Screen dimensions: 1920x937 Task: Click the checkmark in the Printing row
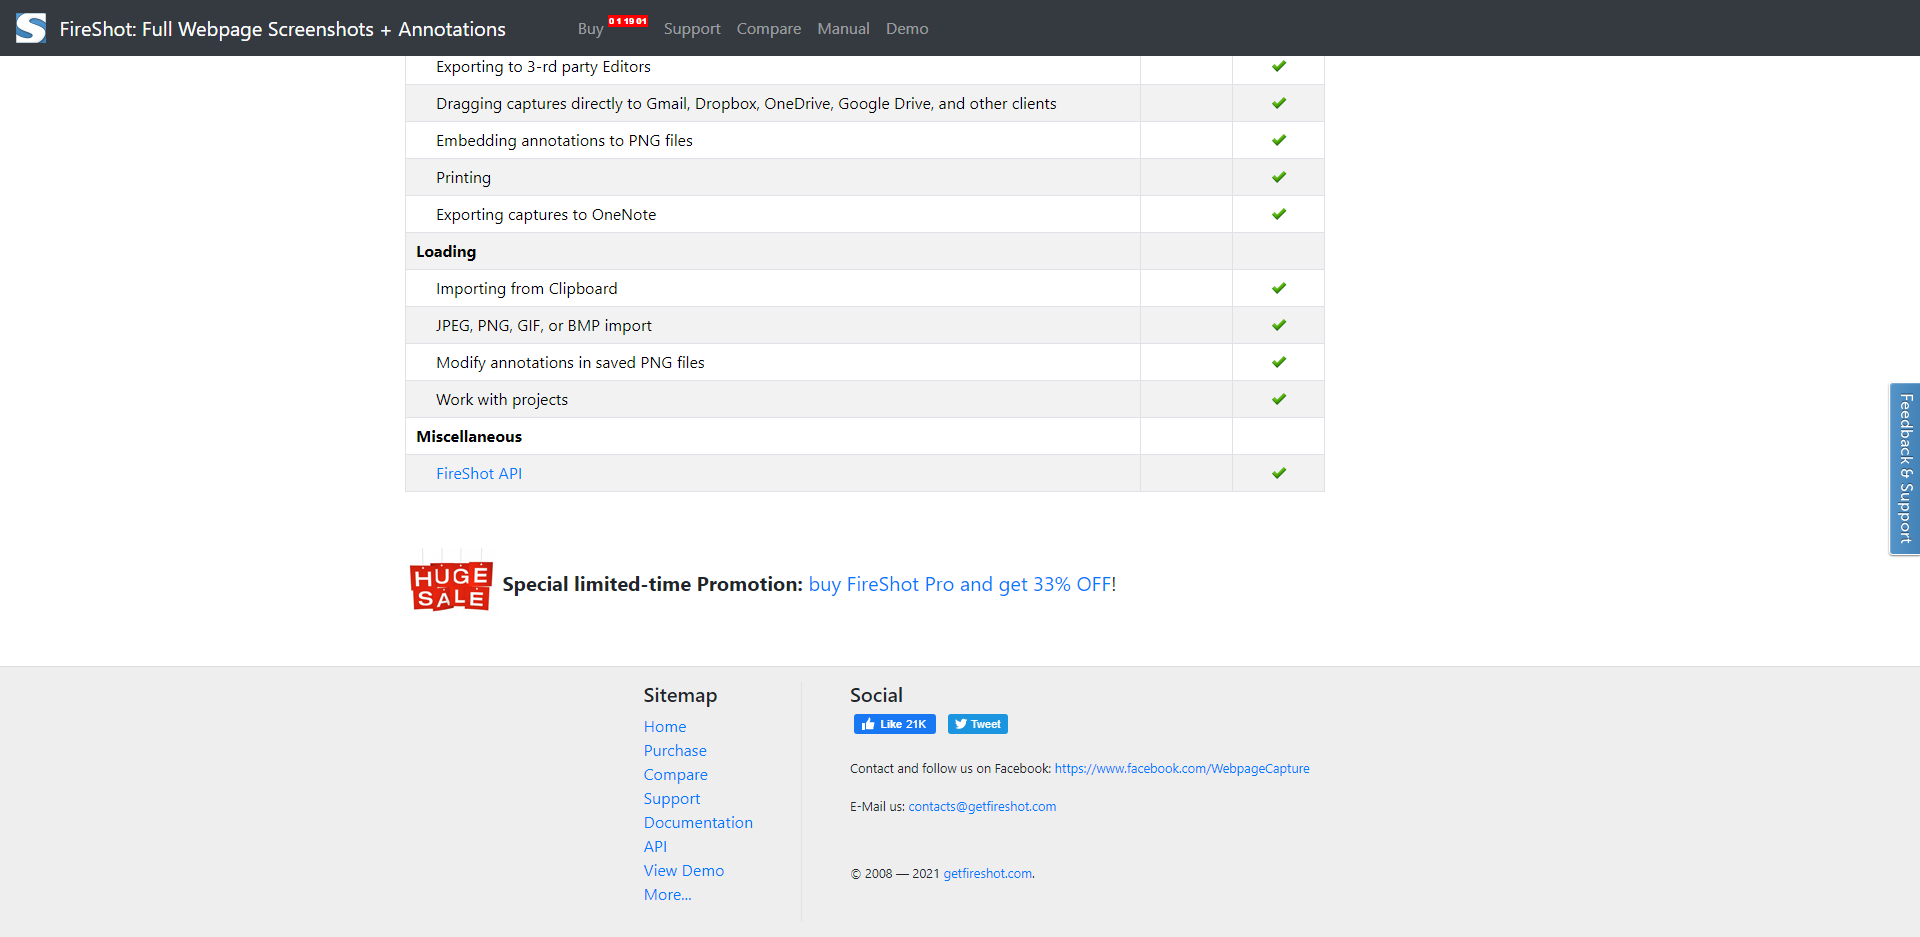1279,177
